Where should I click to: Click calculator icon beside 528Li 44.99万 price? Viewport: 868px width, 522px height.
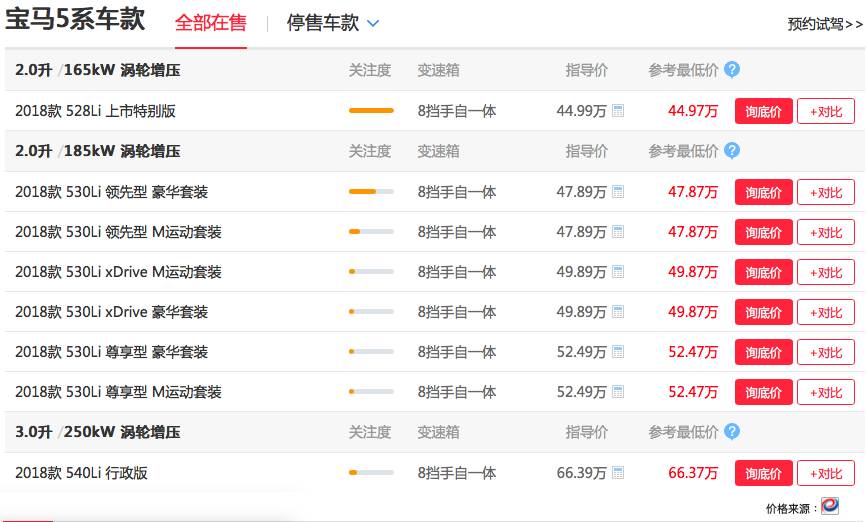618,111
